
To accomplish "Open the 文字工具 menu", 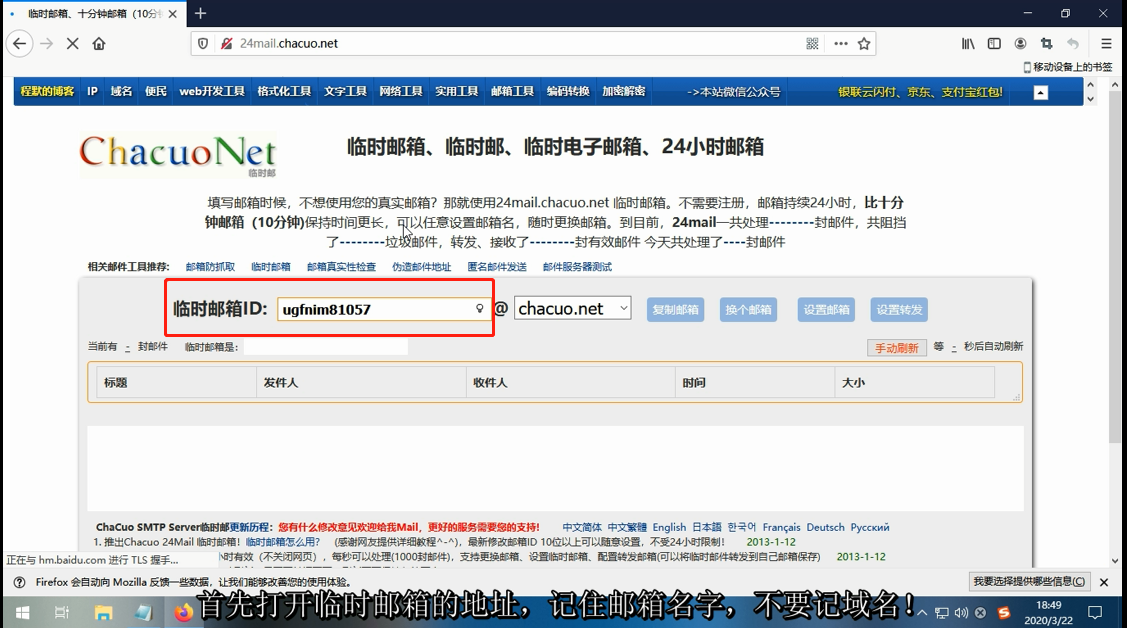I will [345, 91].
